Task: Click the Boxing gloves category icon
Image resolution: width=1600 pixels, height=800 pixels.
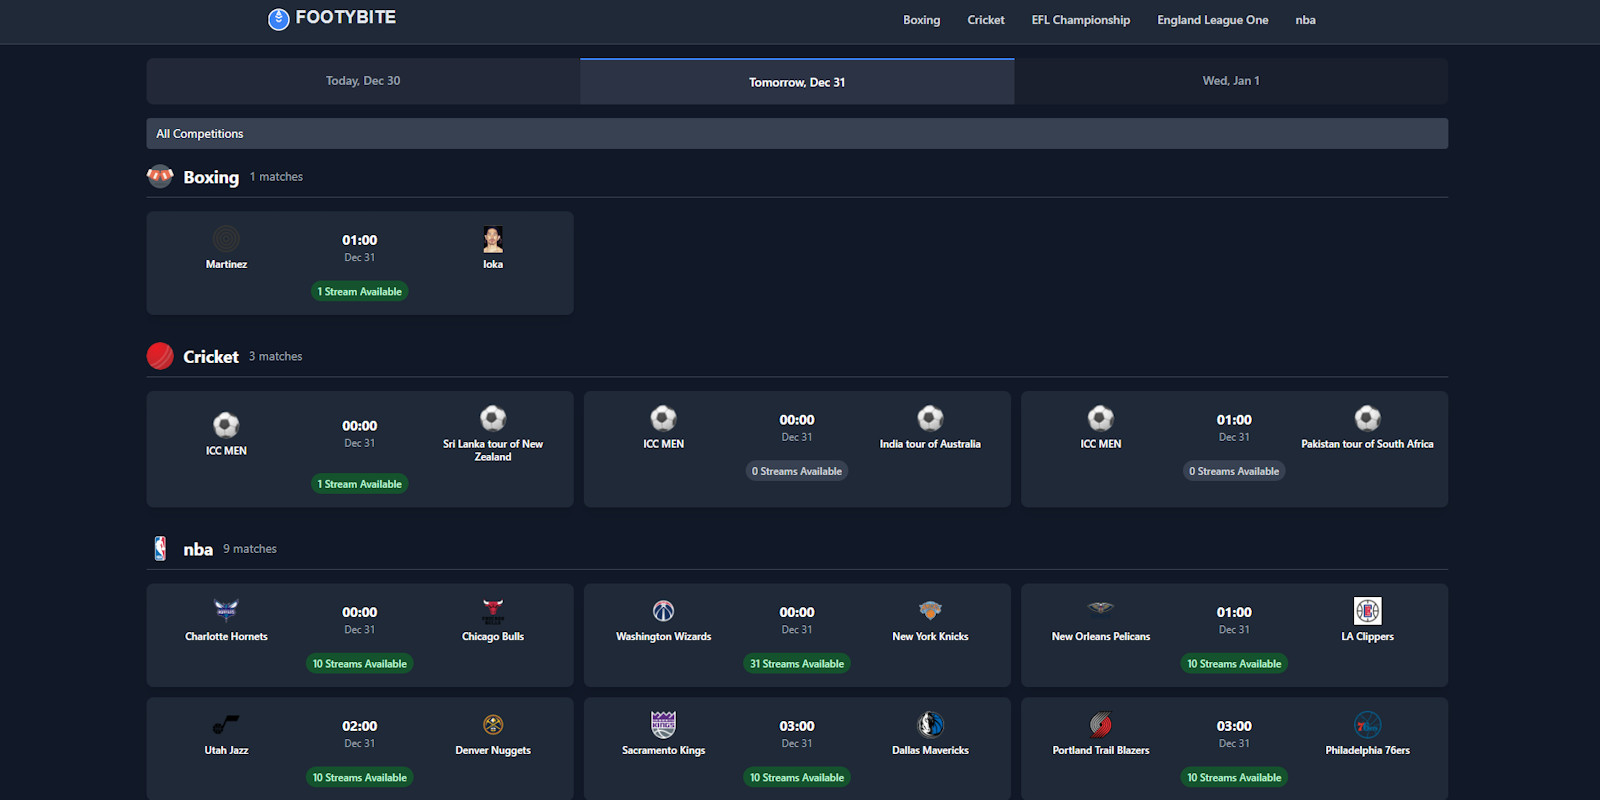Action: (160, 177)
